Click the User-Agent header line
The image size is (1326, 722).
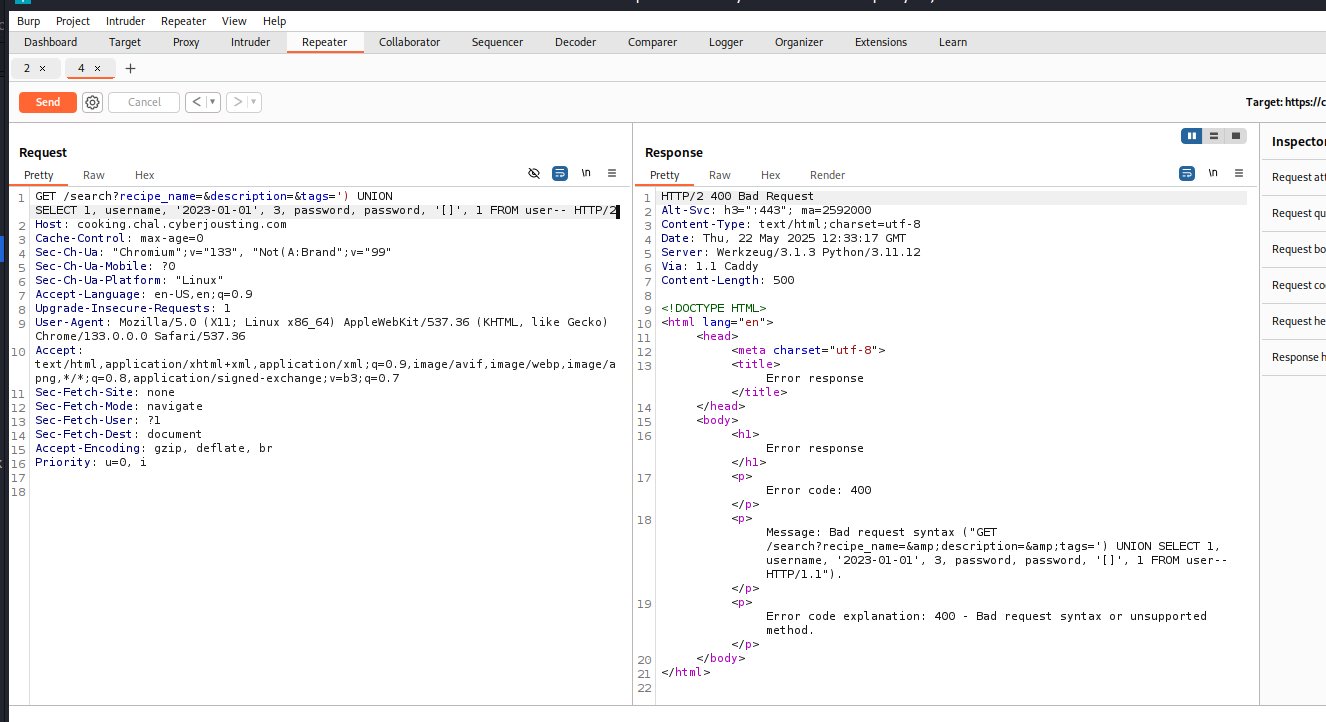click(322, 329)
